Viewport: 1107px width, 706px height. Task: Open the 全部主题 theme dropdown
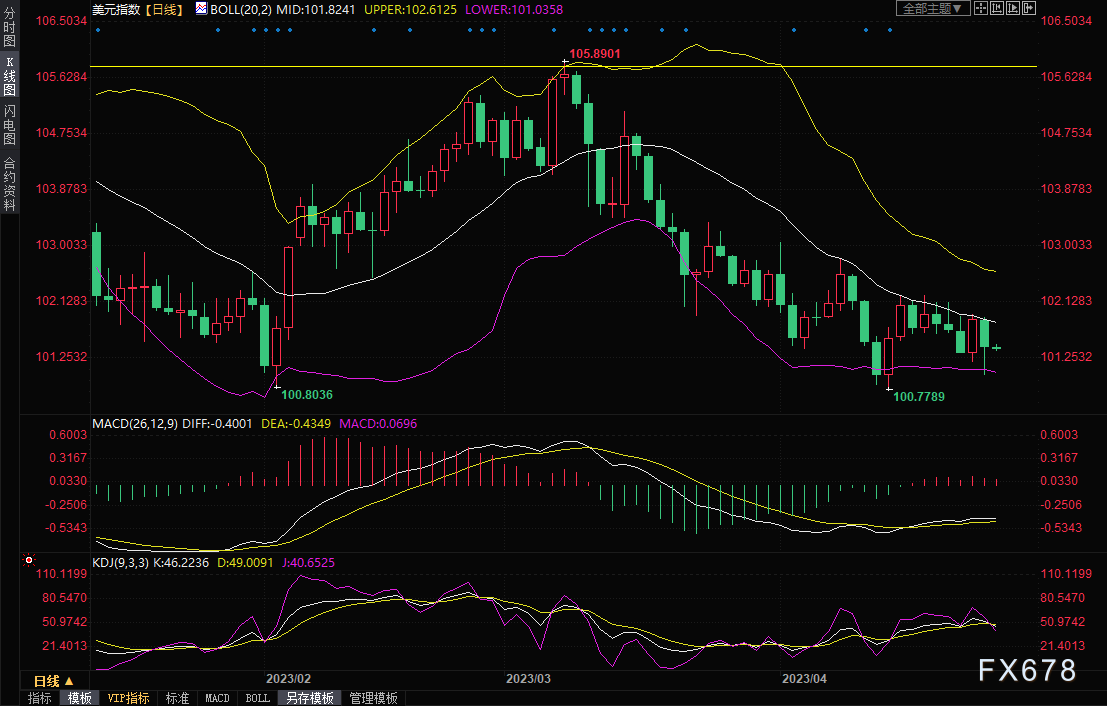pyautogui.click(x=930, y=9)
